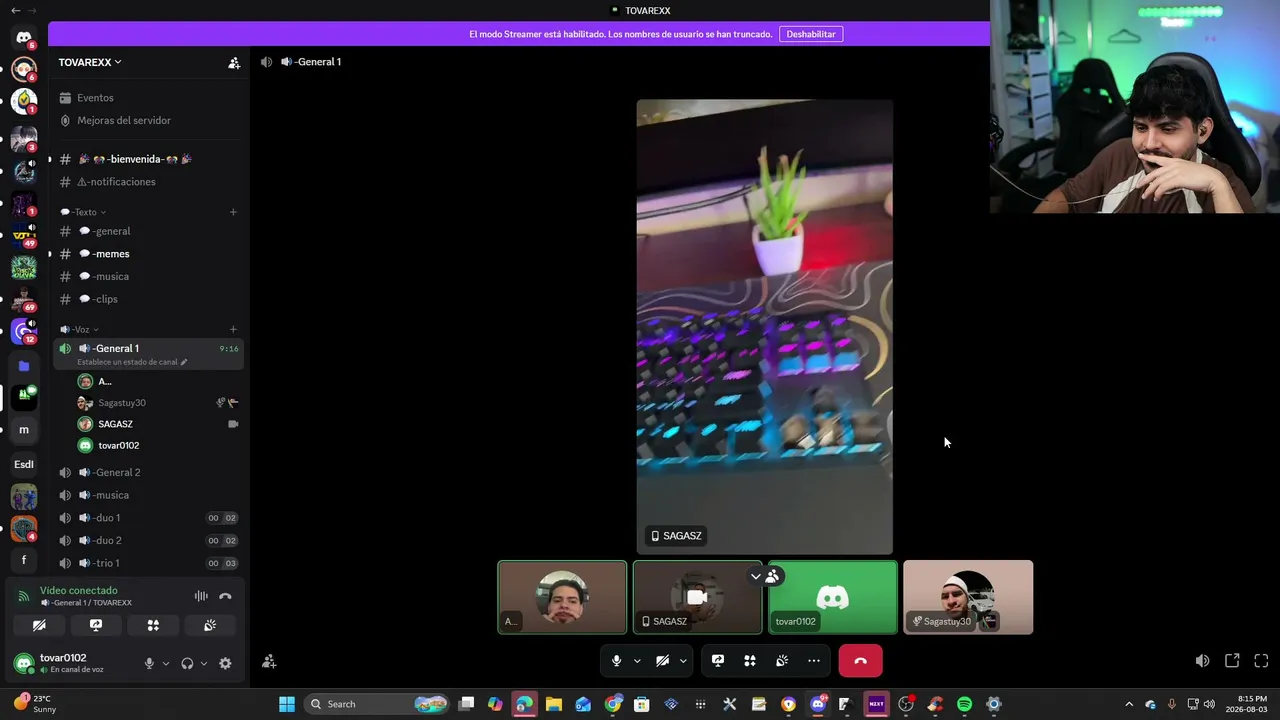This screenshot has height=720, width=1280.
Task: Open File Explorer from the taskbar
Action: (x=554, y=704)
